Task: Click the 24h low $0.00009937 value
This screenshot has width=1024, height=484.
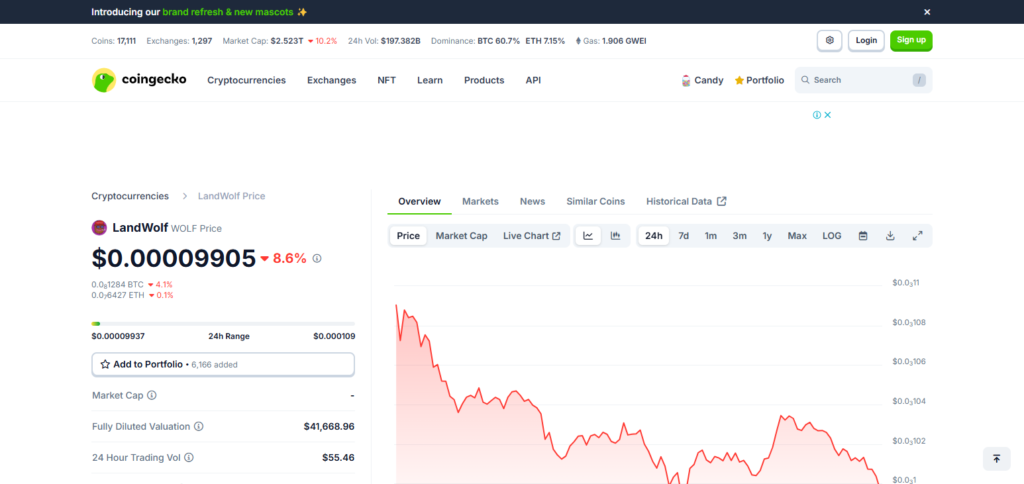Action: click(x=118, y=336)
